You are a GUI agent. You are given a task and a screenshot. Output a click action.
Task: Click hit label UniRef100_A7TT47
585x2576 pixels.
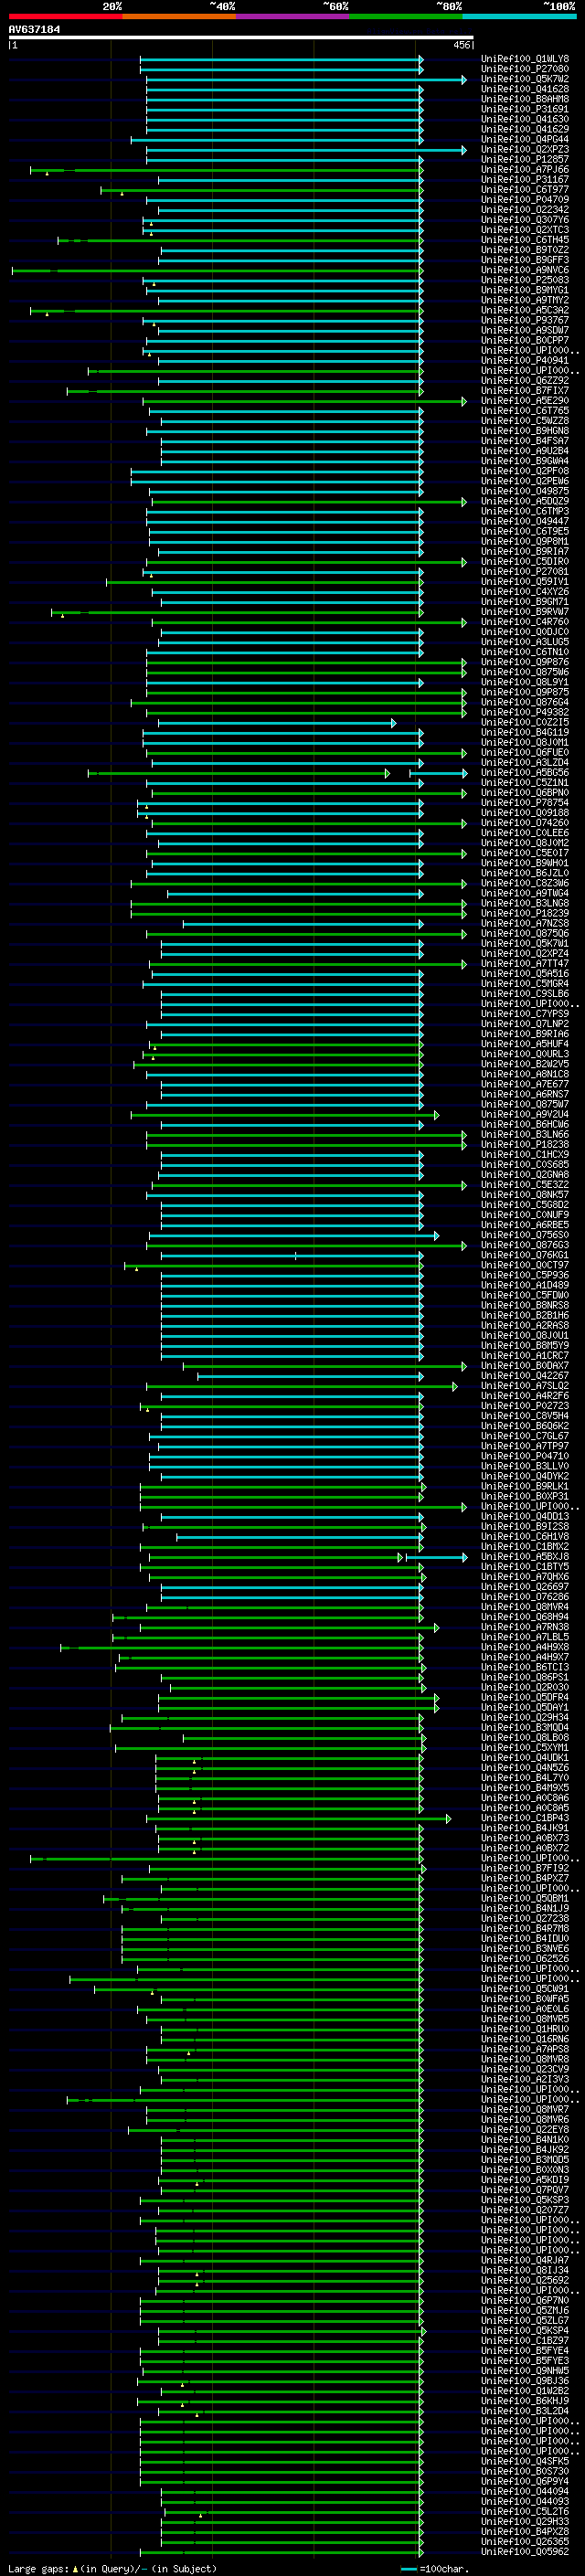click(x=525, y=964)
